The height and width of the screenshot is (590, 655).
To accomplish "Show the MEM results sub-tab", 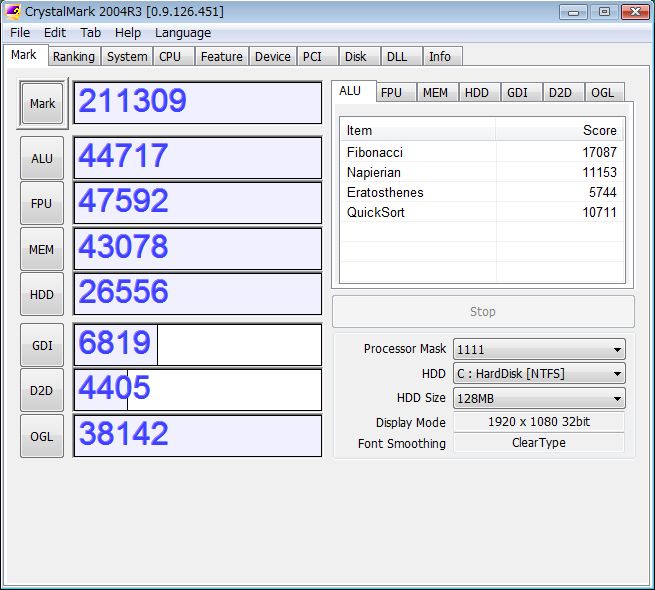I will point(437,92).
